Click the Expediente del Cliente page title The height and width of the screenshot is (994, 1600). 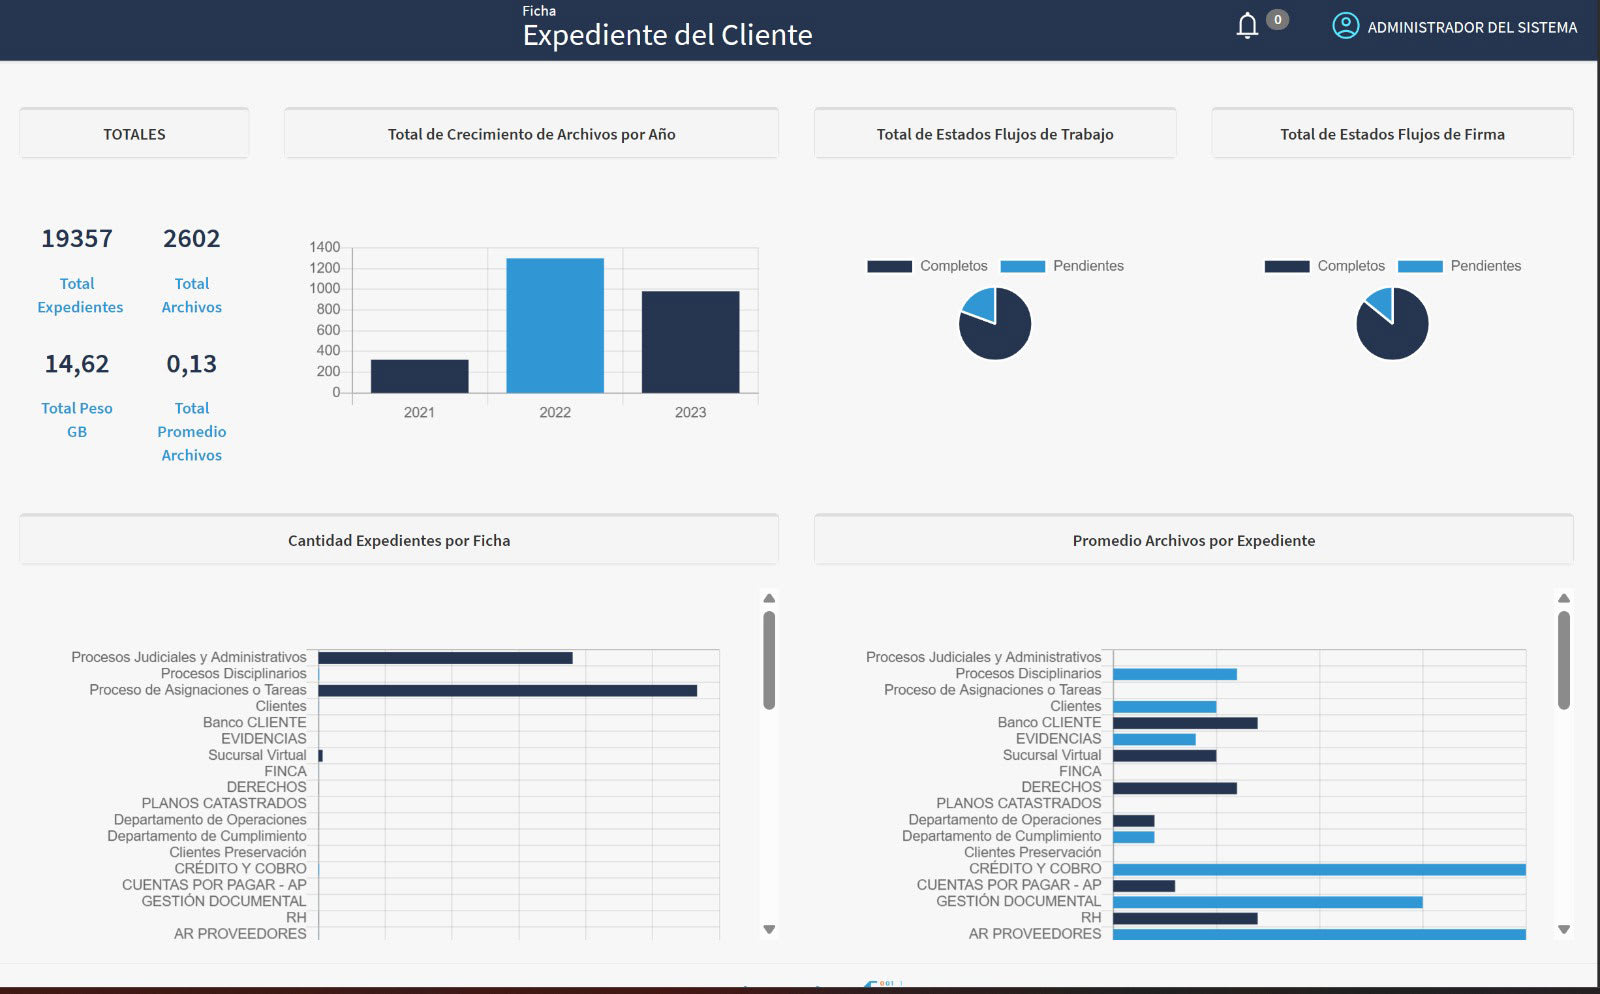667,35
